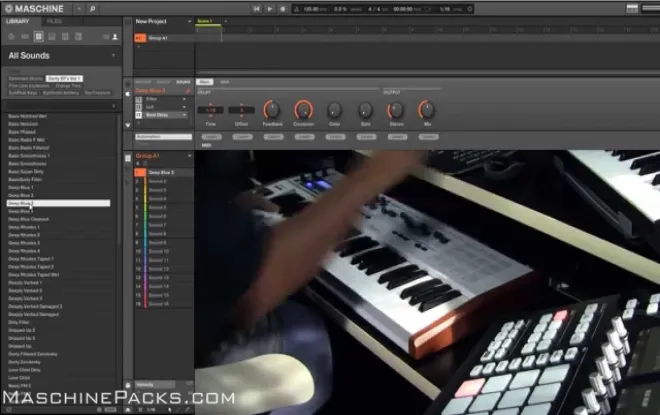Select the Effects browser type icon

coord(65,37)
